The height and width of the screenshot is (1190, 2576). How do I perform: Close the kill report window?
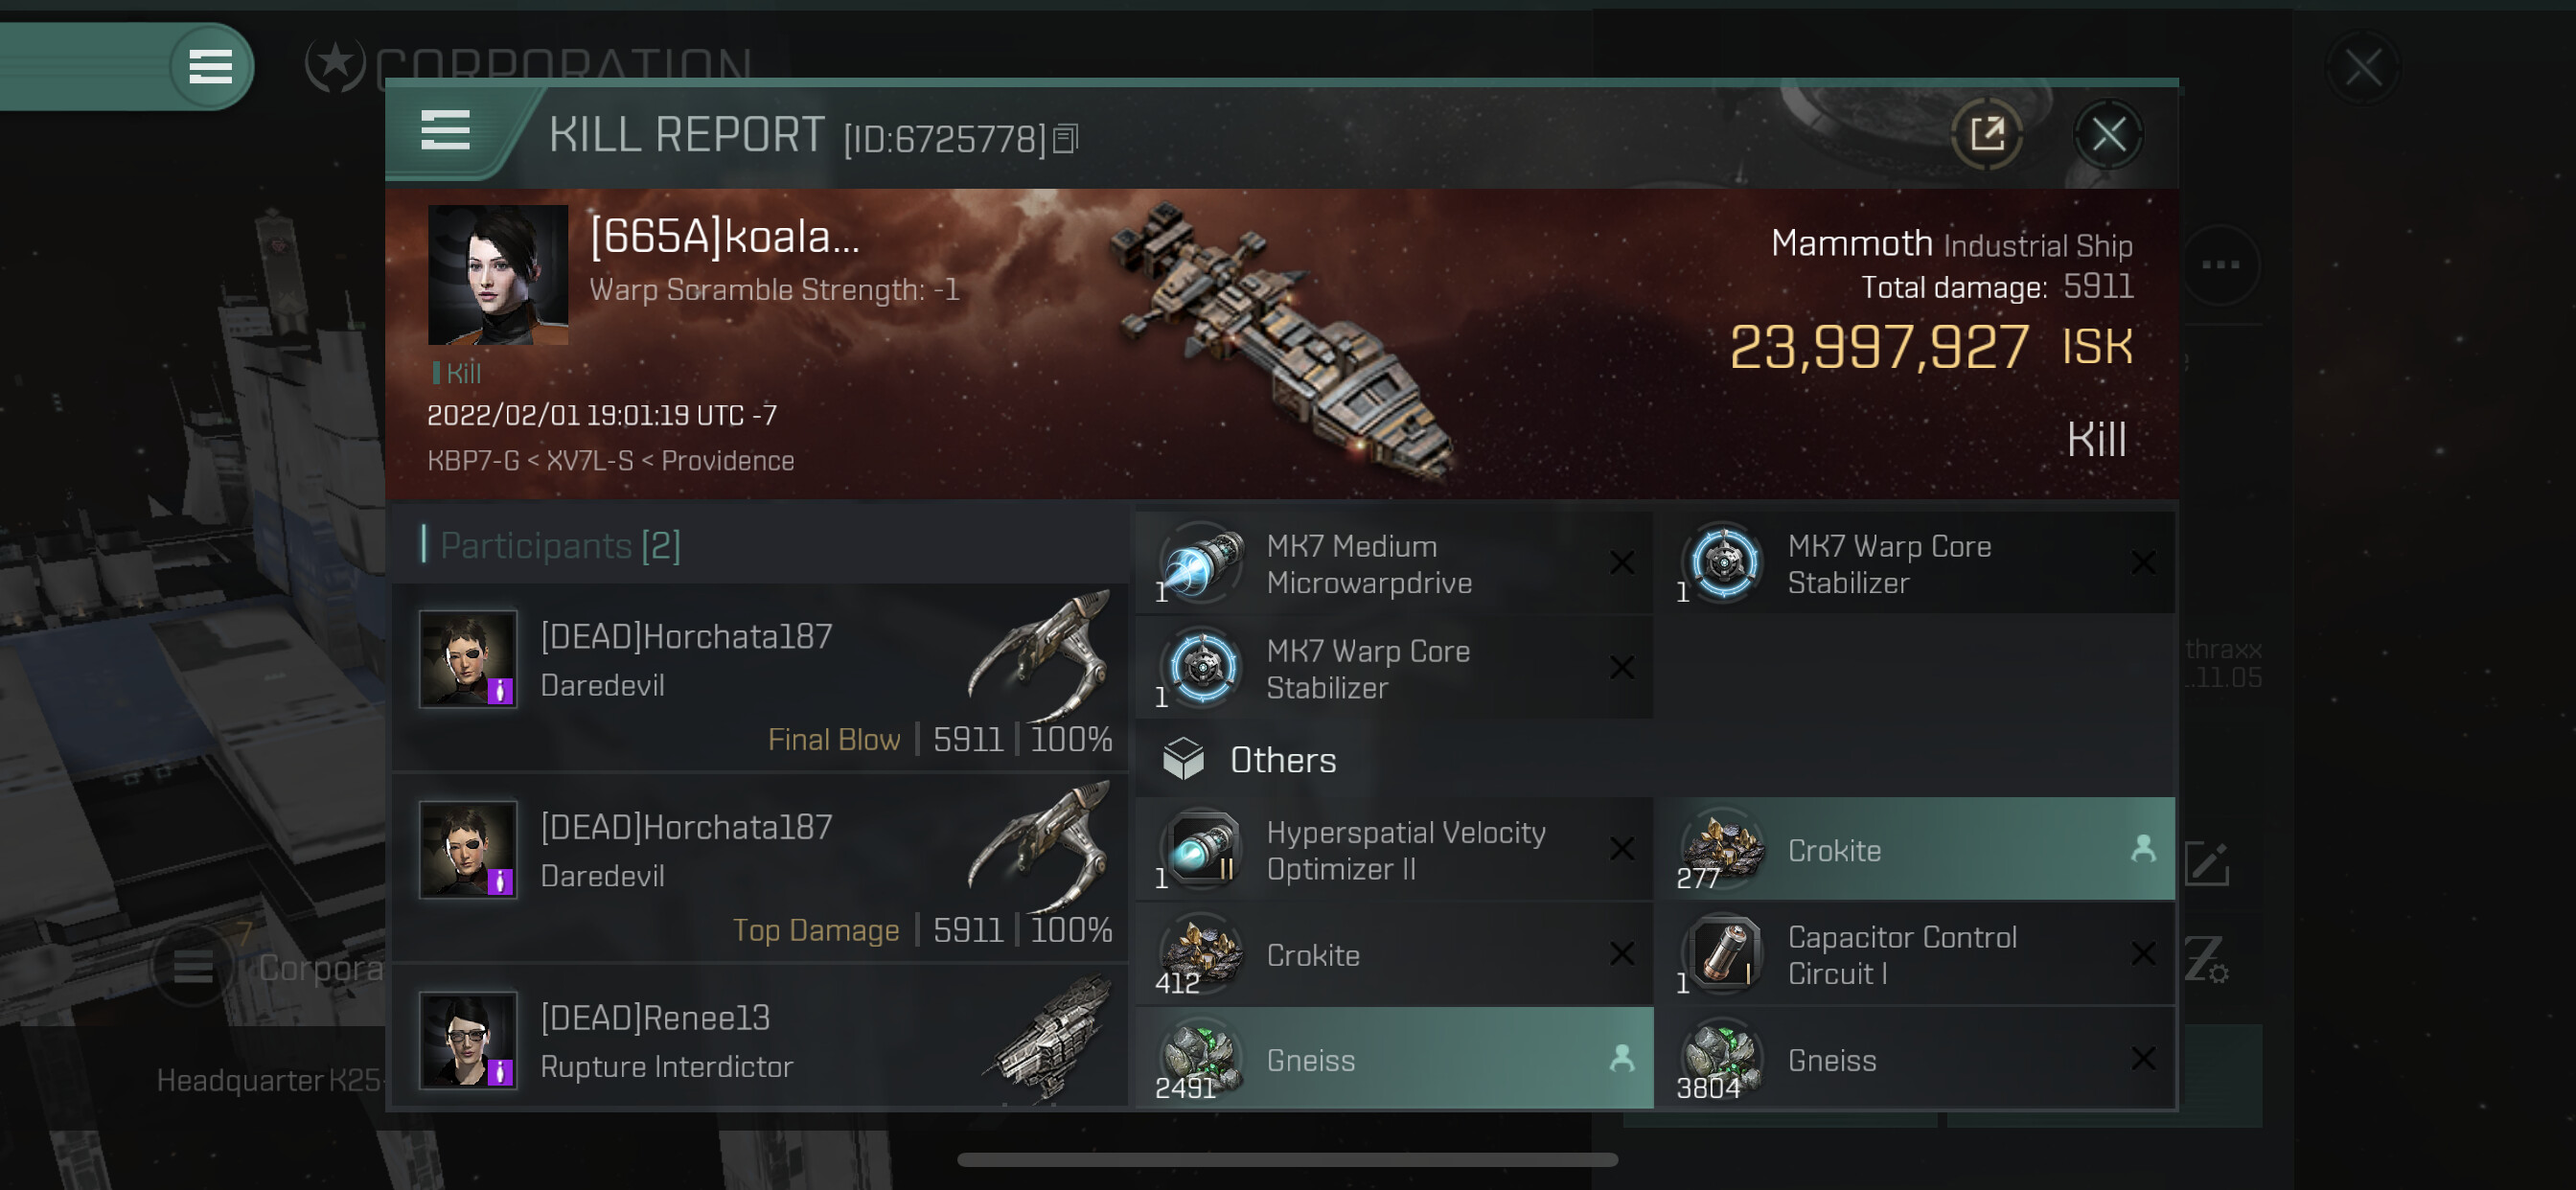(2108, 134)
